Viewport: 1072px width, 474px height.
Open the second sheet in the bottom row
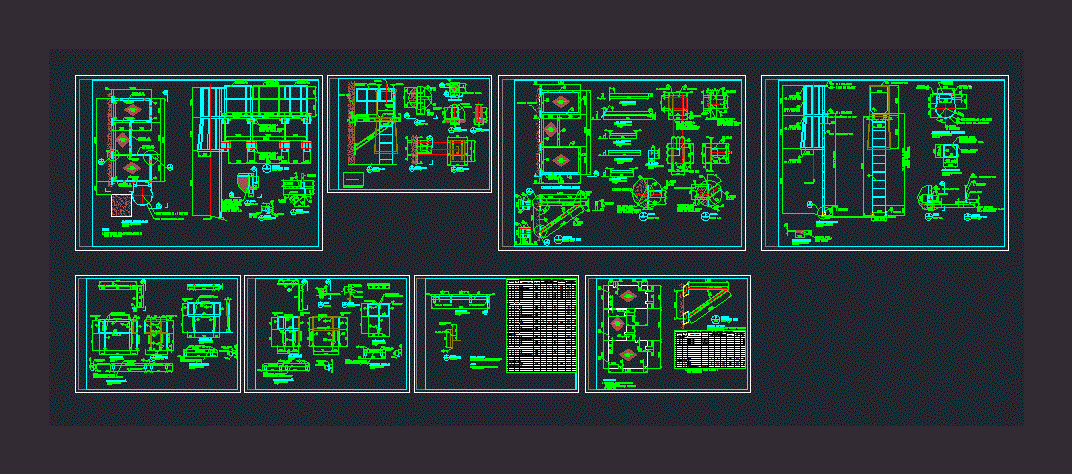[x=327, y=334]
